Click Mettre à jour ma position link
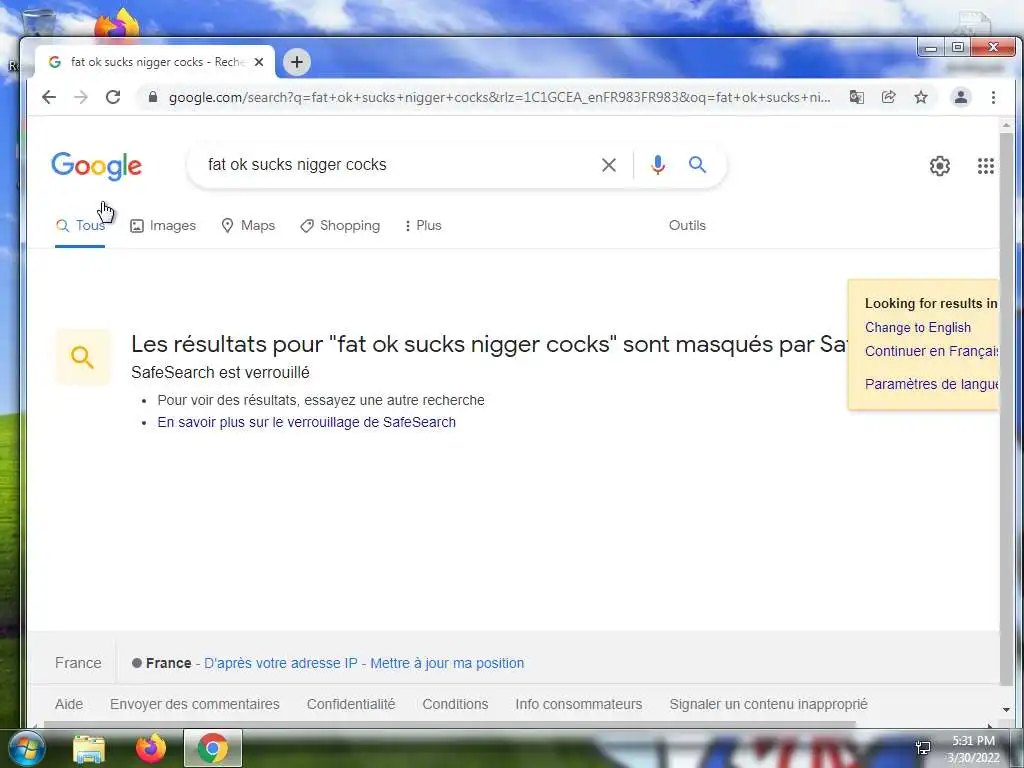 coord(447,664)
